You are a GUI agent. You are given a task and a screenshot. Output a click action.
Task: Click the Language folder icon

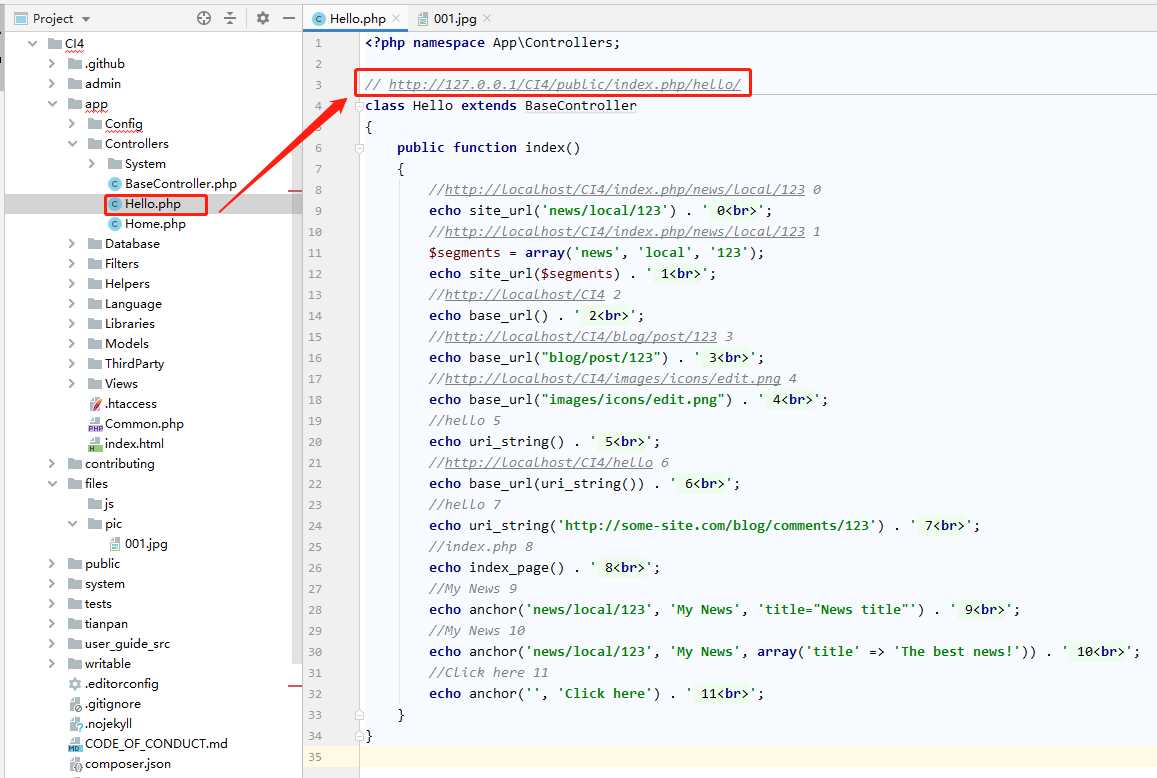(x=94, y=303)
